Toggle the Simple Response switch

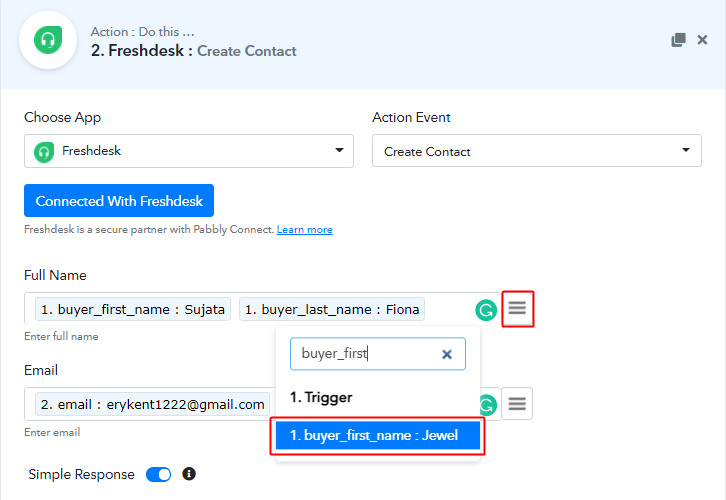click(x=158, y=475)
